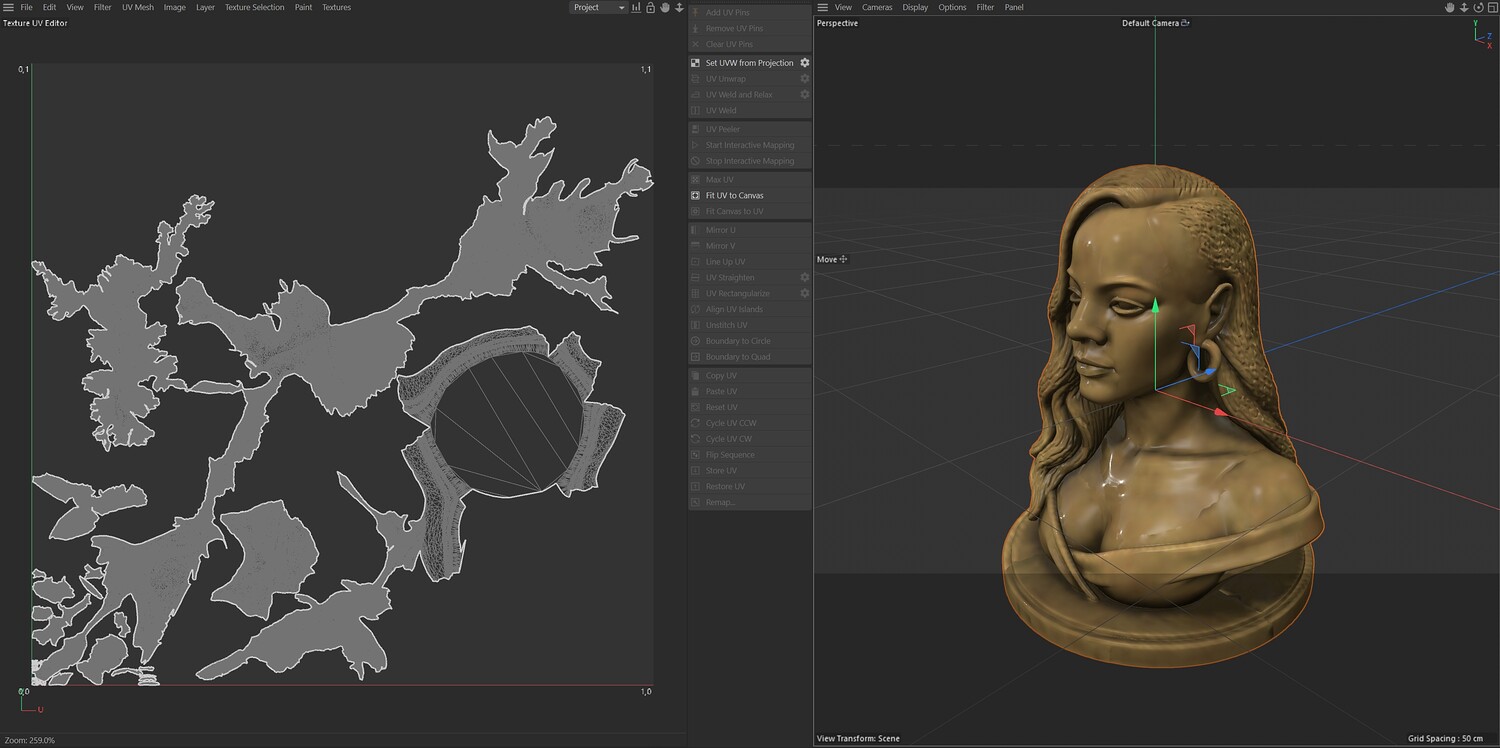Open Set UVW from Projection settings gear

tap(804, 63)
